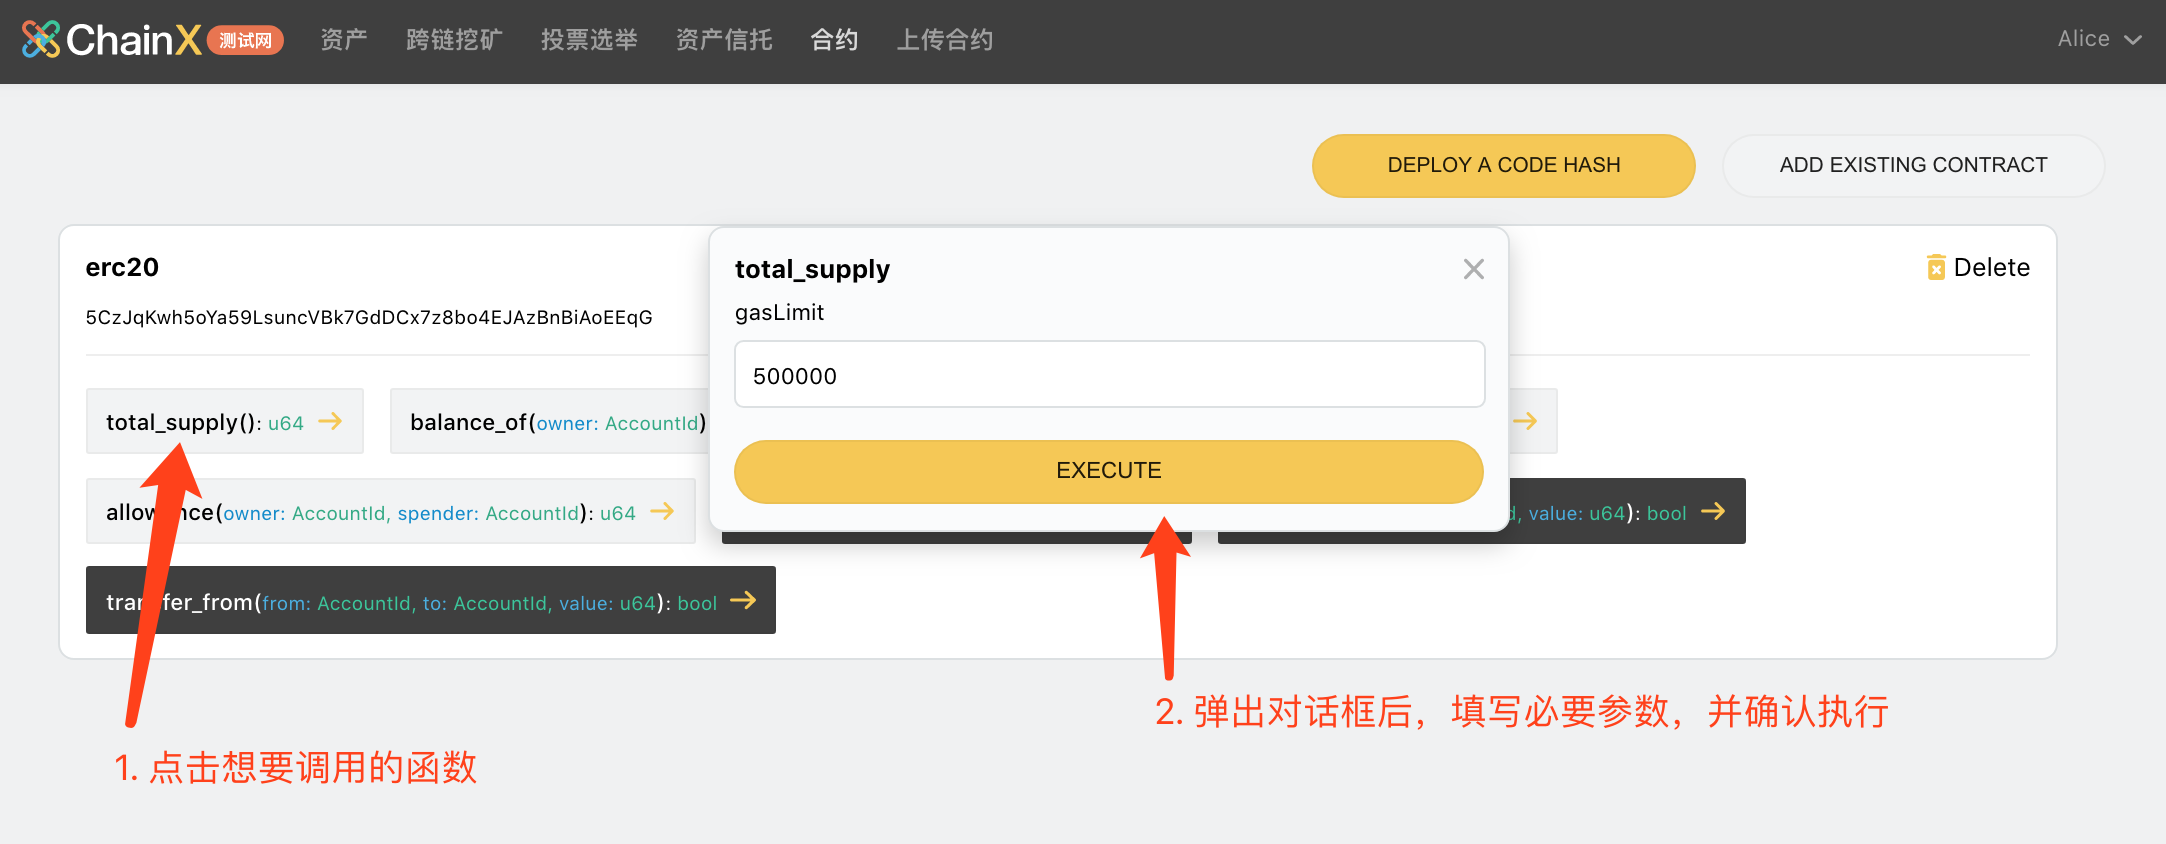Image resolution: width=2166 pixels, height=844 pixels.
Task: Click the ChainX logo
Action: coord(111,40)
